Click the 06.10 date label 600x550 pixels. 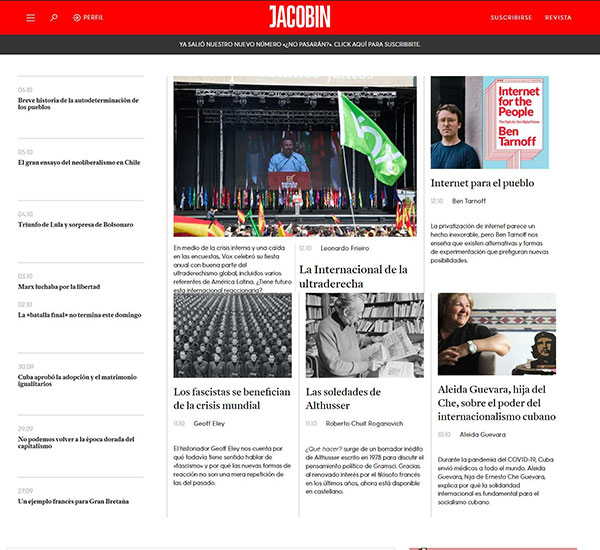(x=25, y=90)
